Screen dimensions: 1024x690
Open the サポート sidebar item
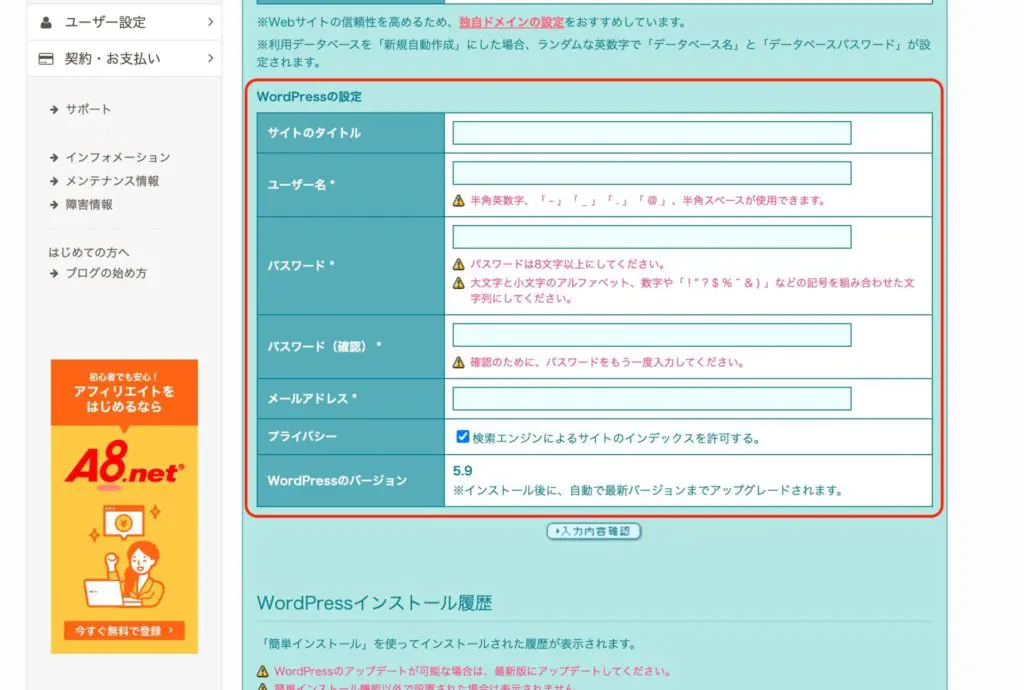point(88,110)
